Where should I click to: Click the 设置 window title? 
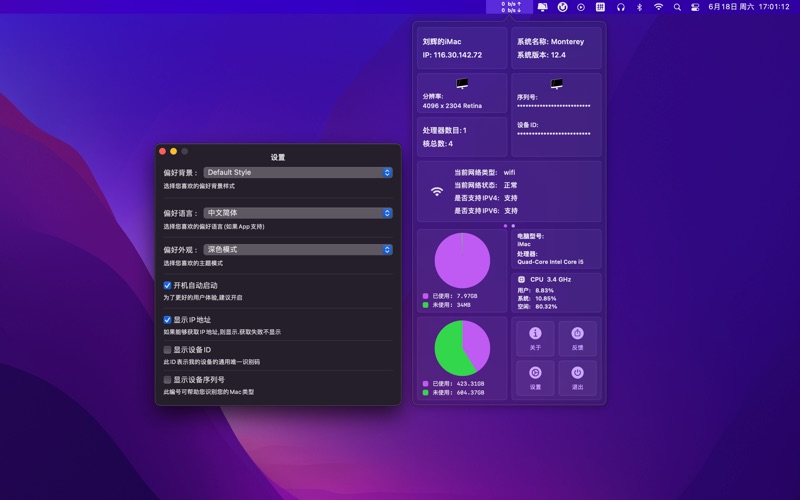pyautogui.click(x=278, y=157)
